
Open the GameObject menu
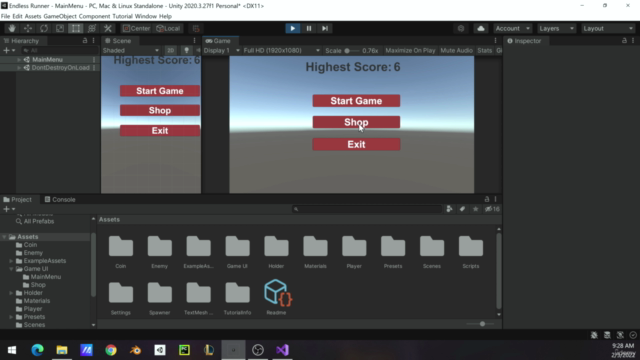point(60,16)
